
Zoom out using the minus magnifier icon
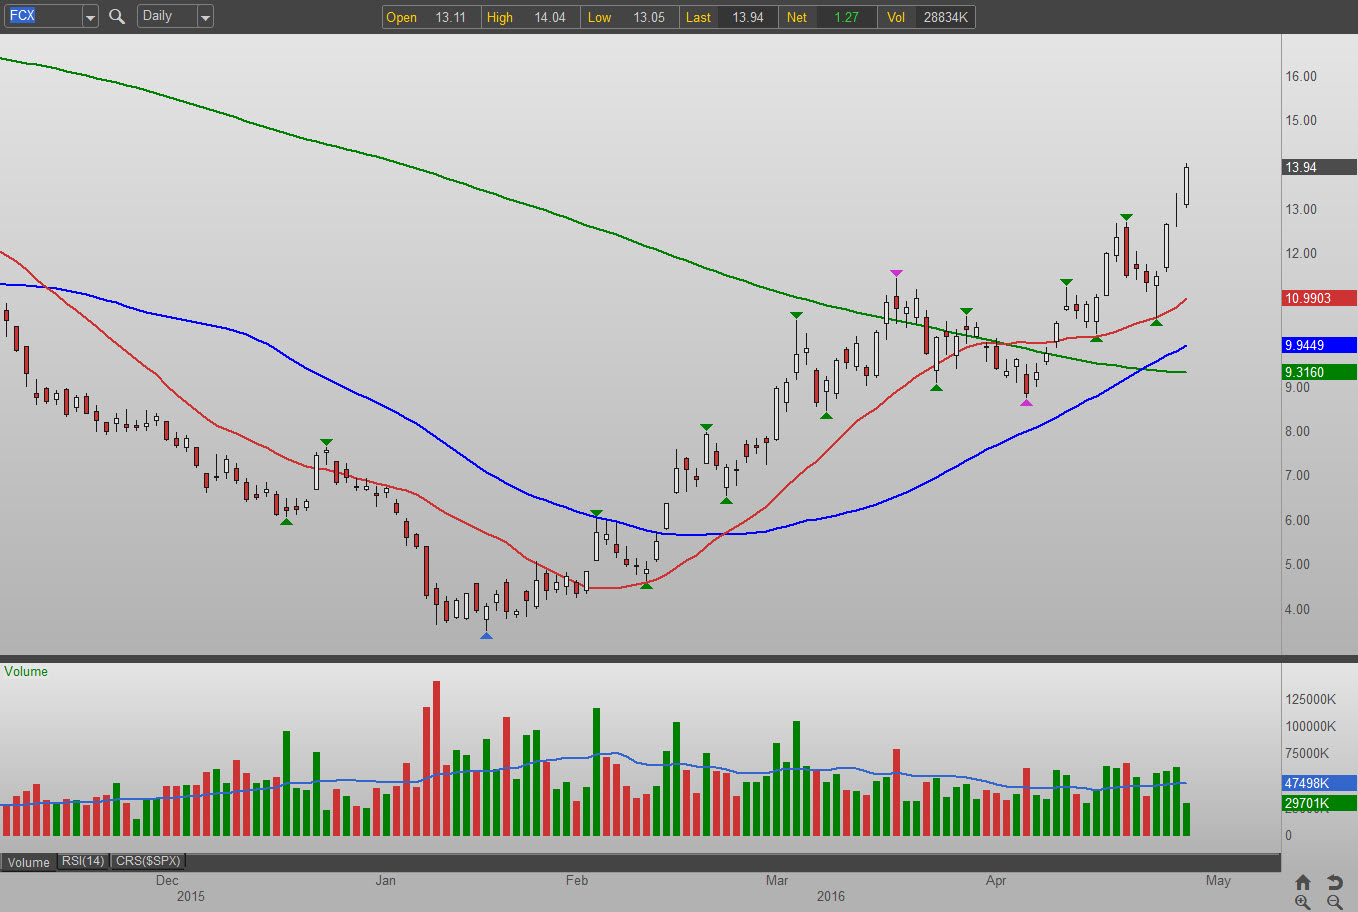pyautogui.click(x=1334, y=902)
